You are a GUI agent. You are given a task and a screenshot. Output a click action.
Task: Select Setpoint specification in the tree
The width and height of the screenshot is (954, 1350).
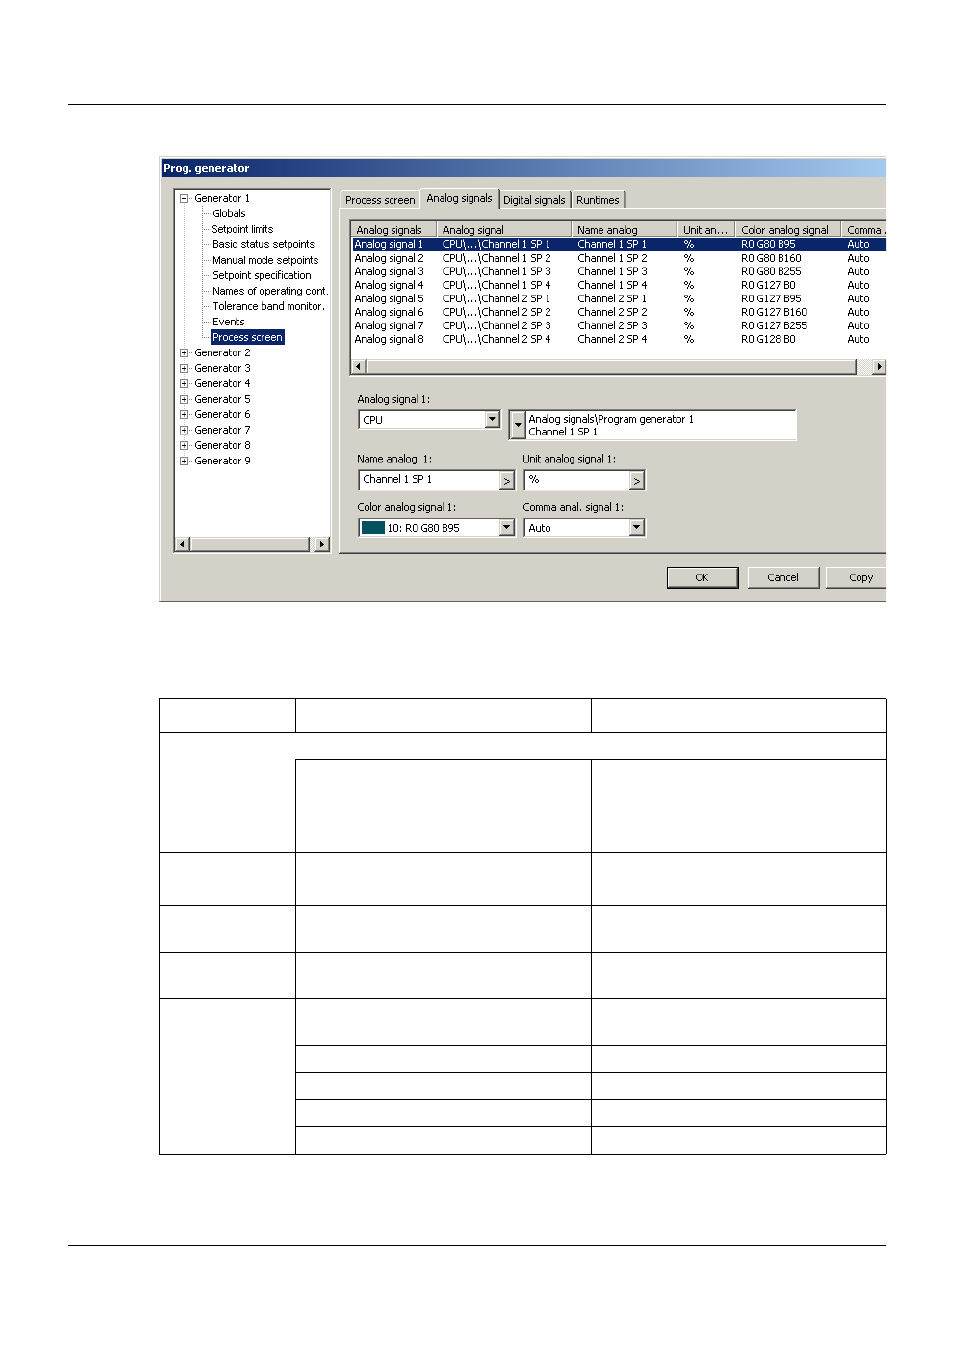tap(261, 275)
